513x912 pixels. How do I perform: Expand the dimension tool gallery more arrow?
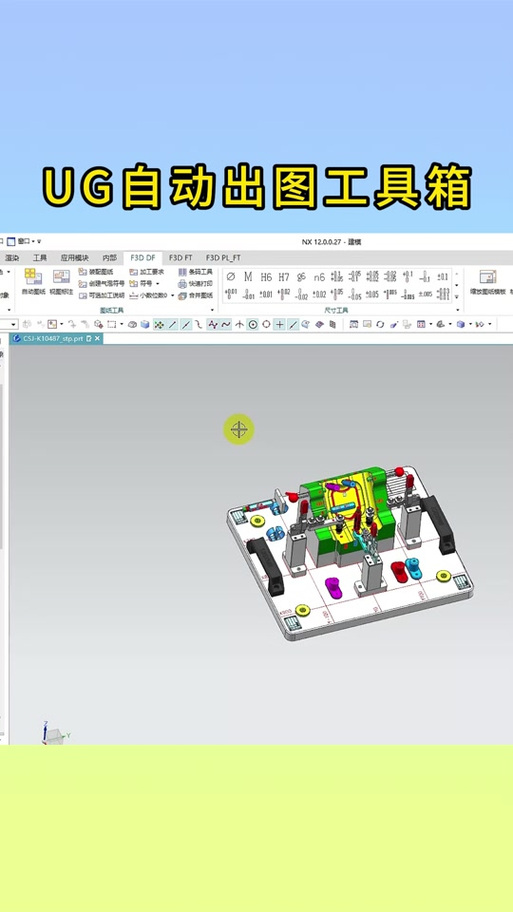pyautogui.click(x=457, y=297)
